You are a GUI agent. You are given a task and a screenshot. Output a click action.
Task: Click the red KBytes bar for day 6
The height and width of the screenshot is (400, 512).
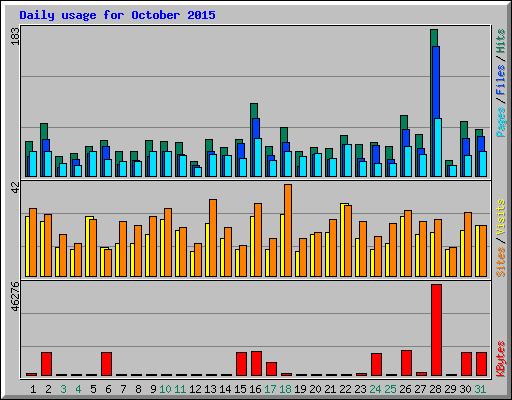(x=106, y=364)
